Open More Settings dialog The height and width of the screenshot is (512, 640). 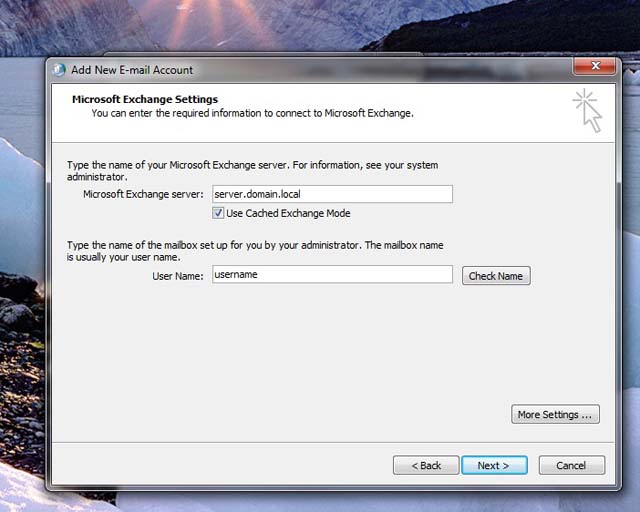tap(555, 414)
